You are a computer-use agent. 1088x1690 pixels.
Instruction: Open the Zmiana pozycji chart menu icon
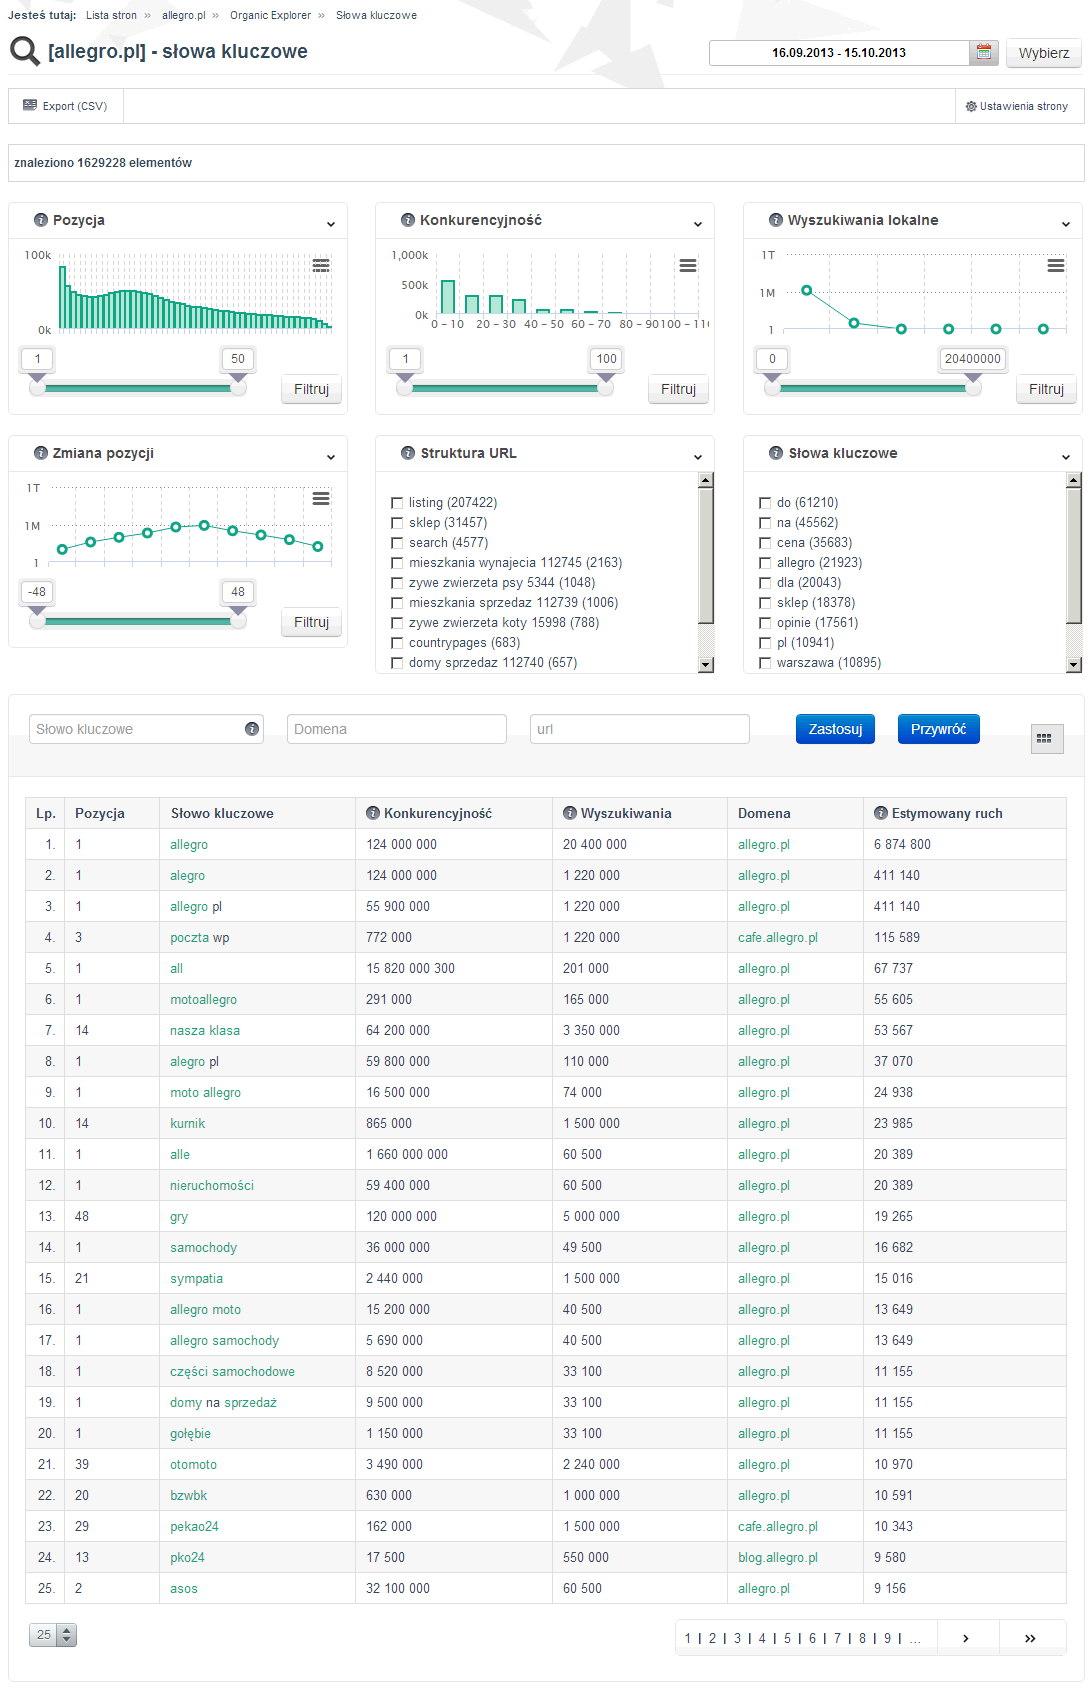(x=321, y=499)
